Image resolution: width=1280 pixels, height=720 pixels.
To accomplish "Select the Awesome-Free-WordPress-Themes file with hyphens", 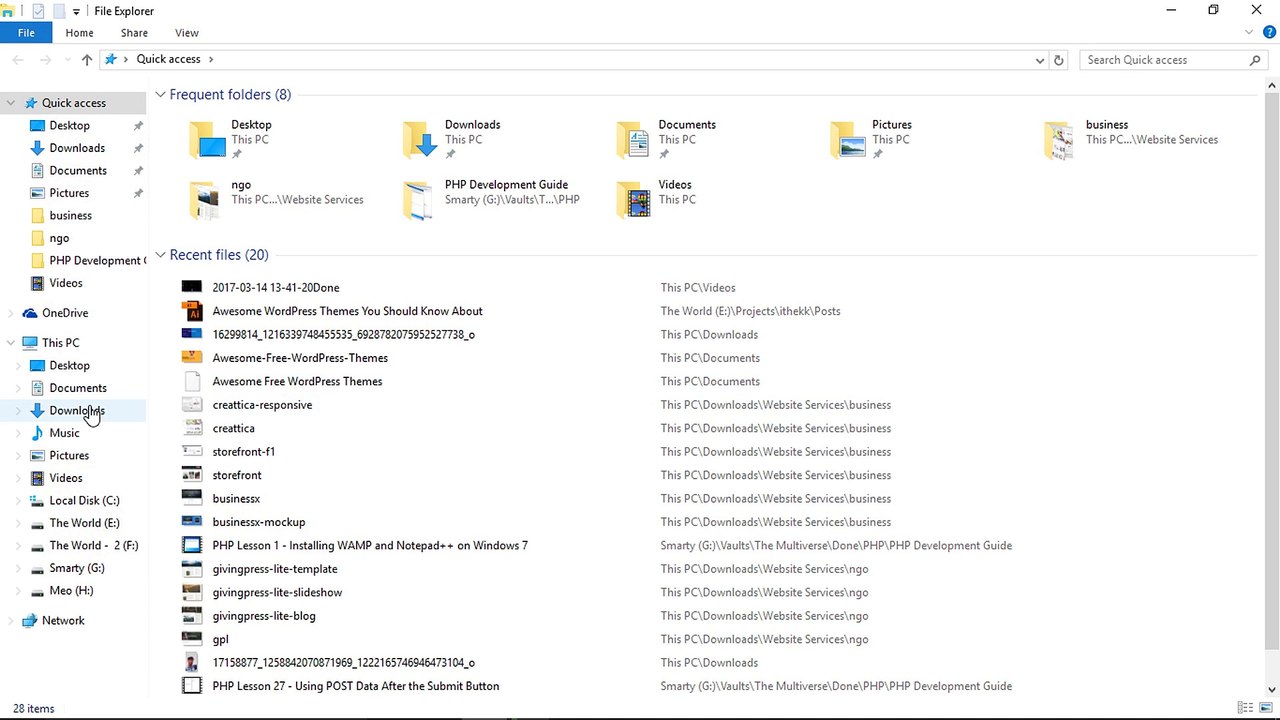I will click(x=300, y=358).
